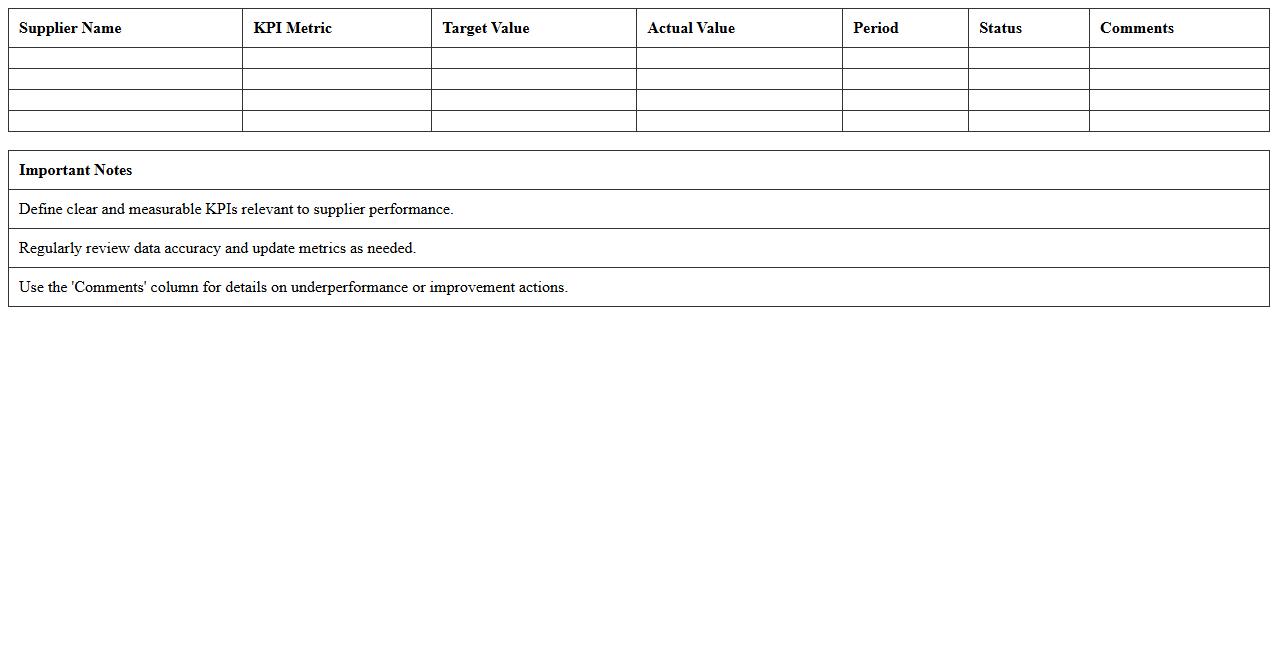1278x650 pixels.
Task: Click the Important Notes heading
Action: click(76, 170)
